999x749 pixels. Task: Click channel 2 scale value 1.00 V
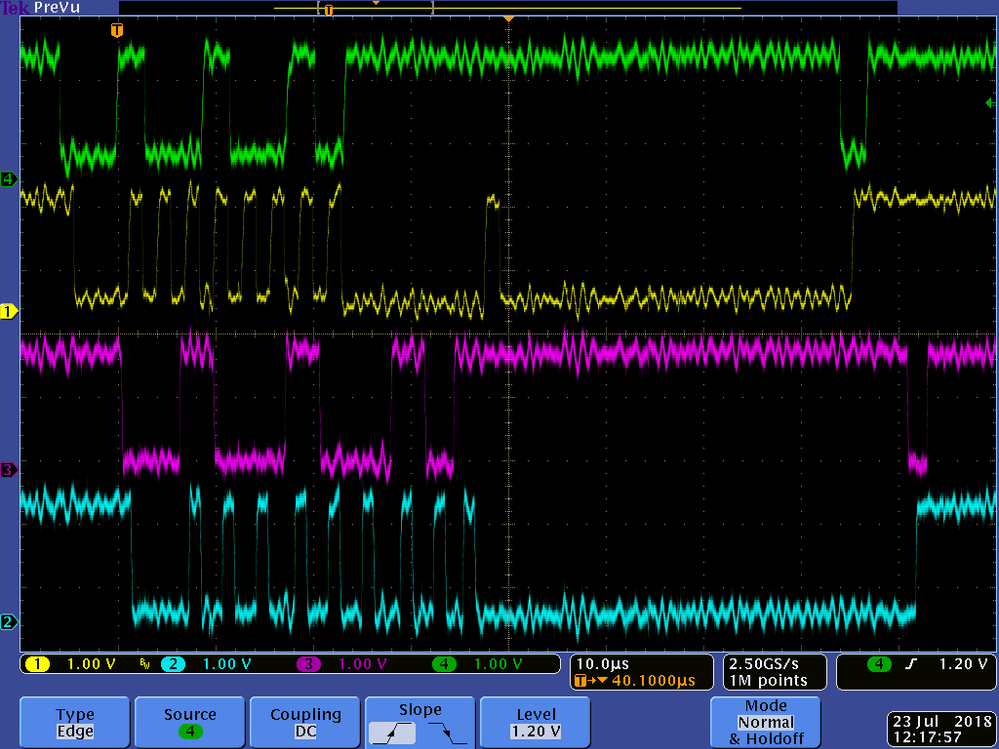point(227,664)
